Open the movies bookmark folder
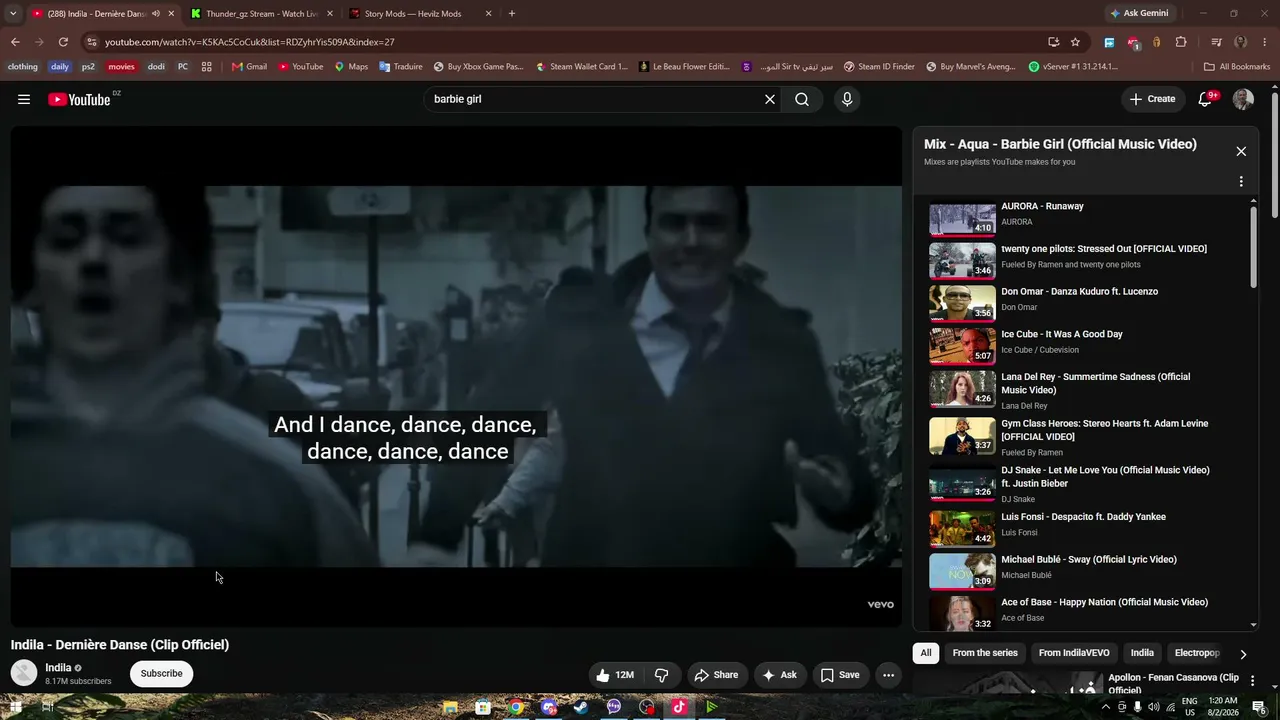The image size is (1280, 720). click(121, 67)
